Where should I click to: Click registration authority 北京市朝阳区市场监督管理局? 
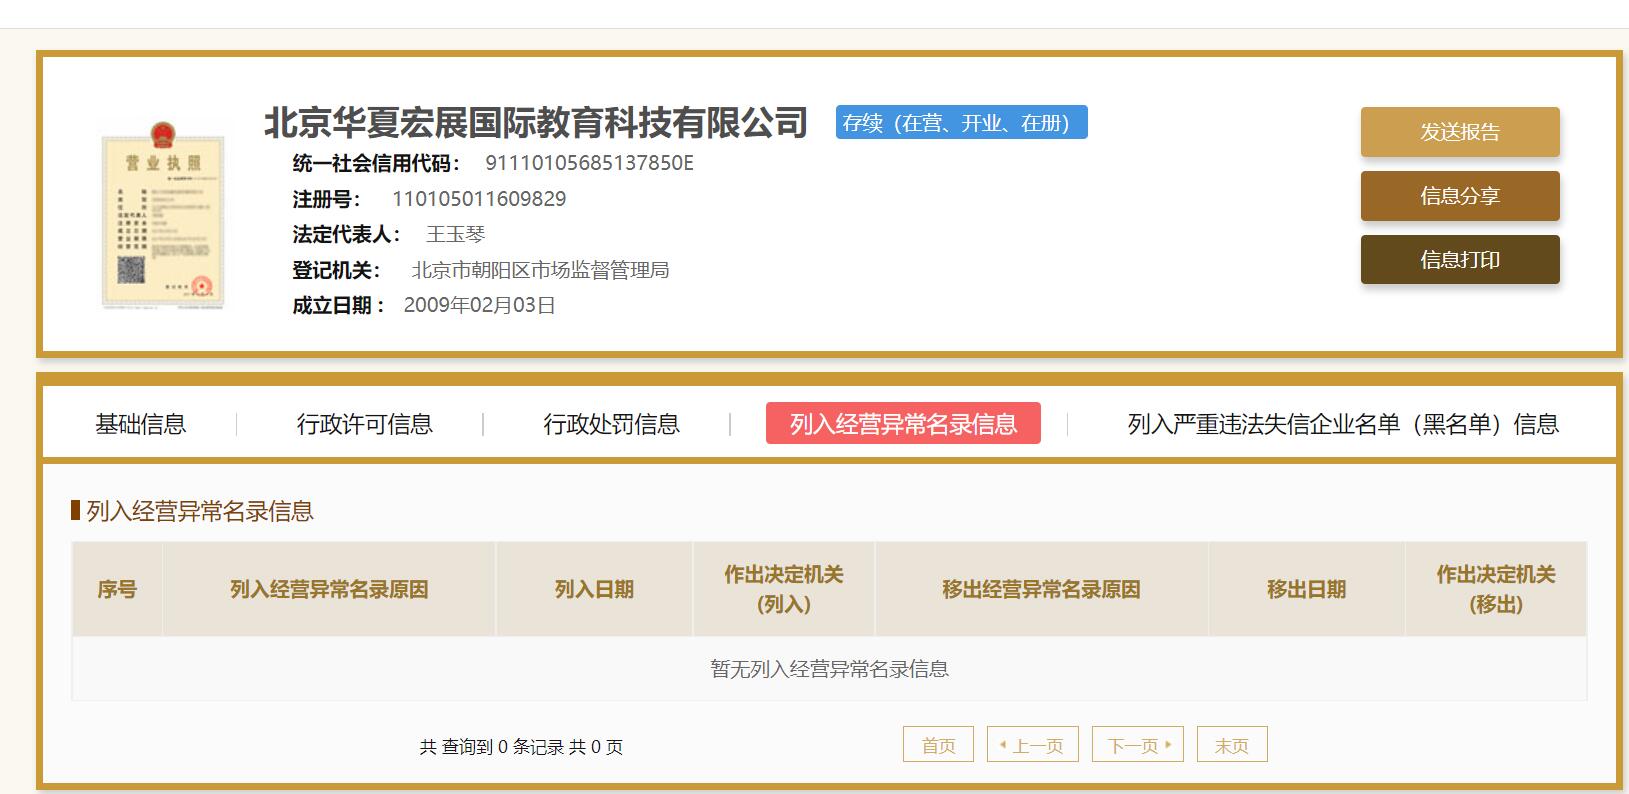[x=540, y=270]
